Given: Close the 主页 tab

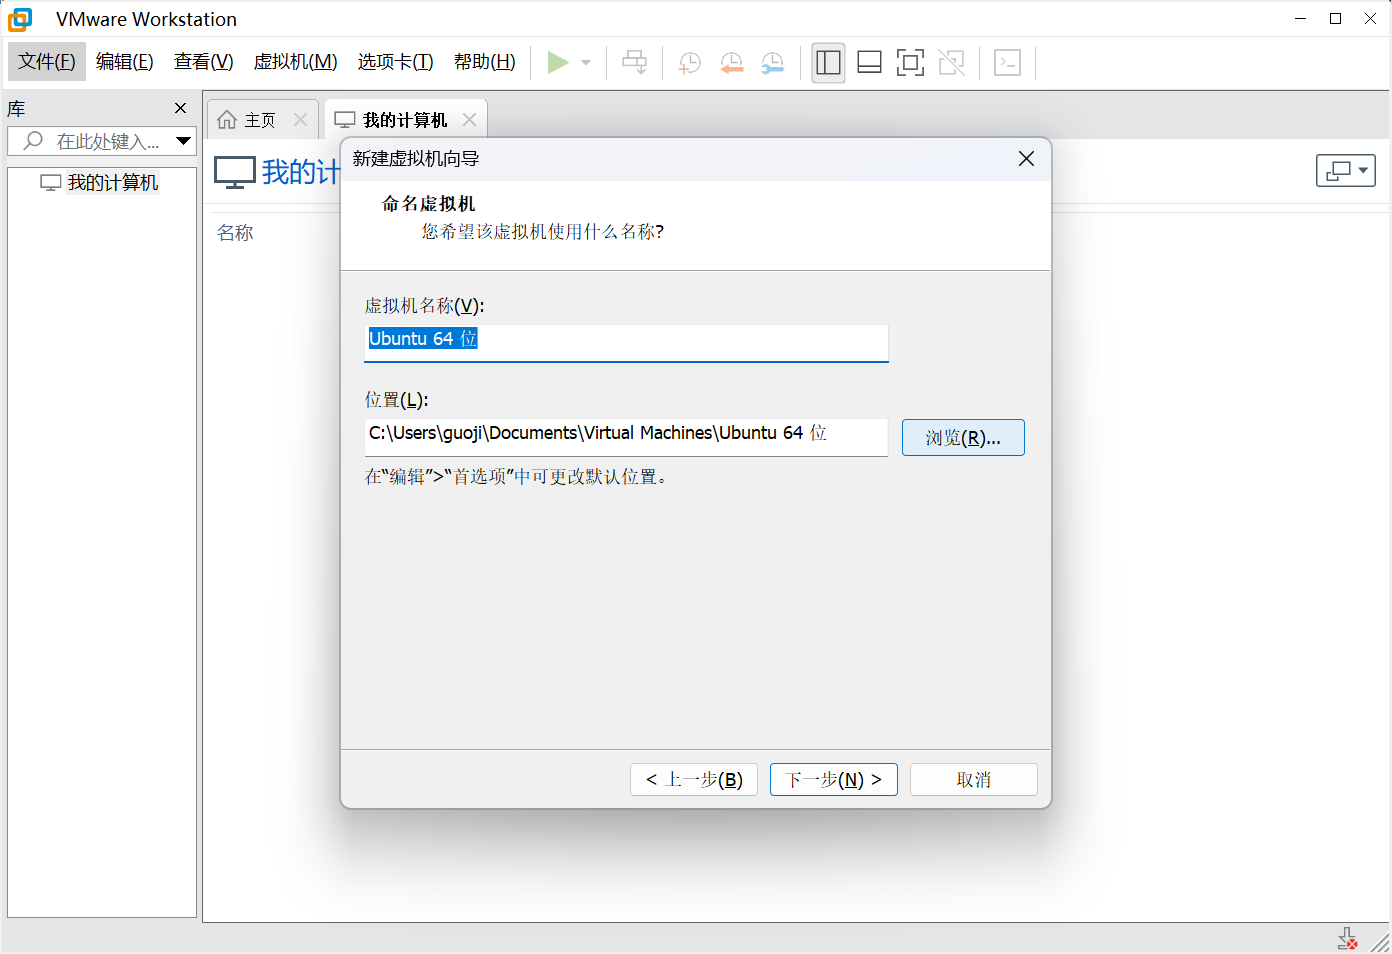Looking at the screenshot, I should pyautogui.click(x=300, y=120).
